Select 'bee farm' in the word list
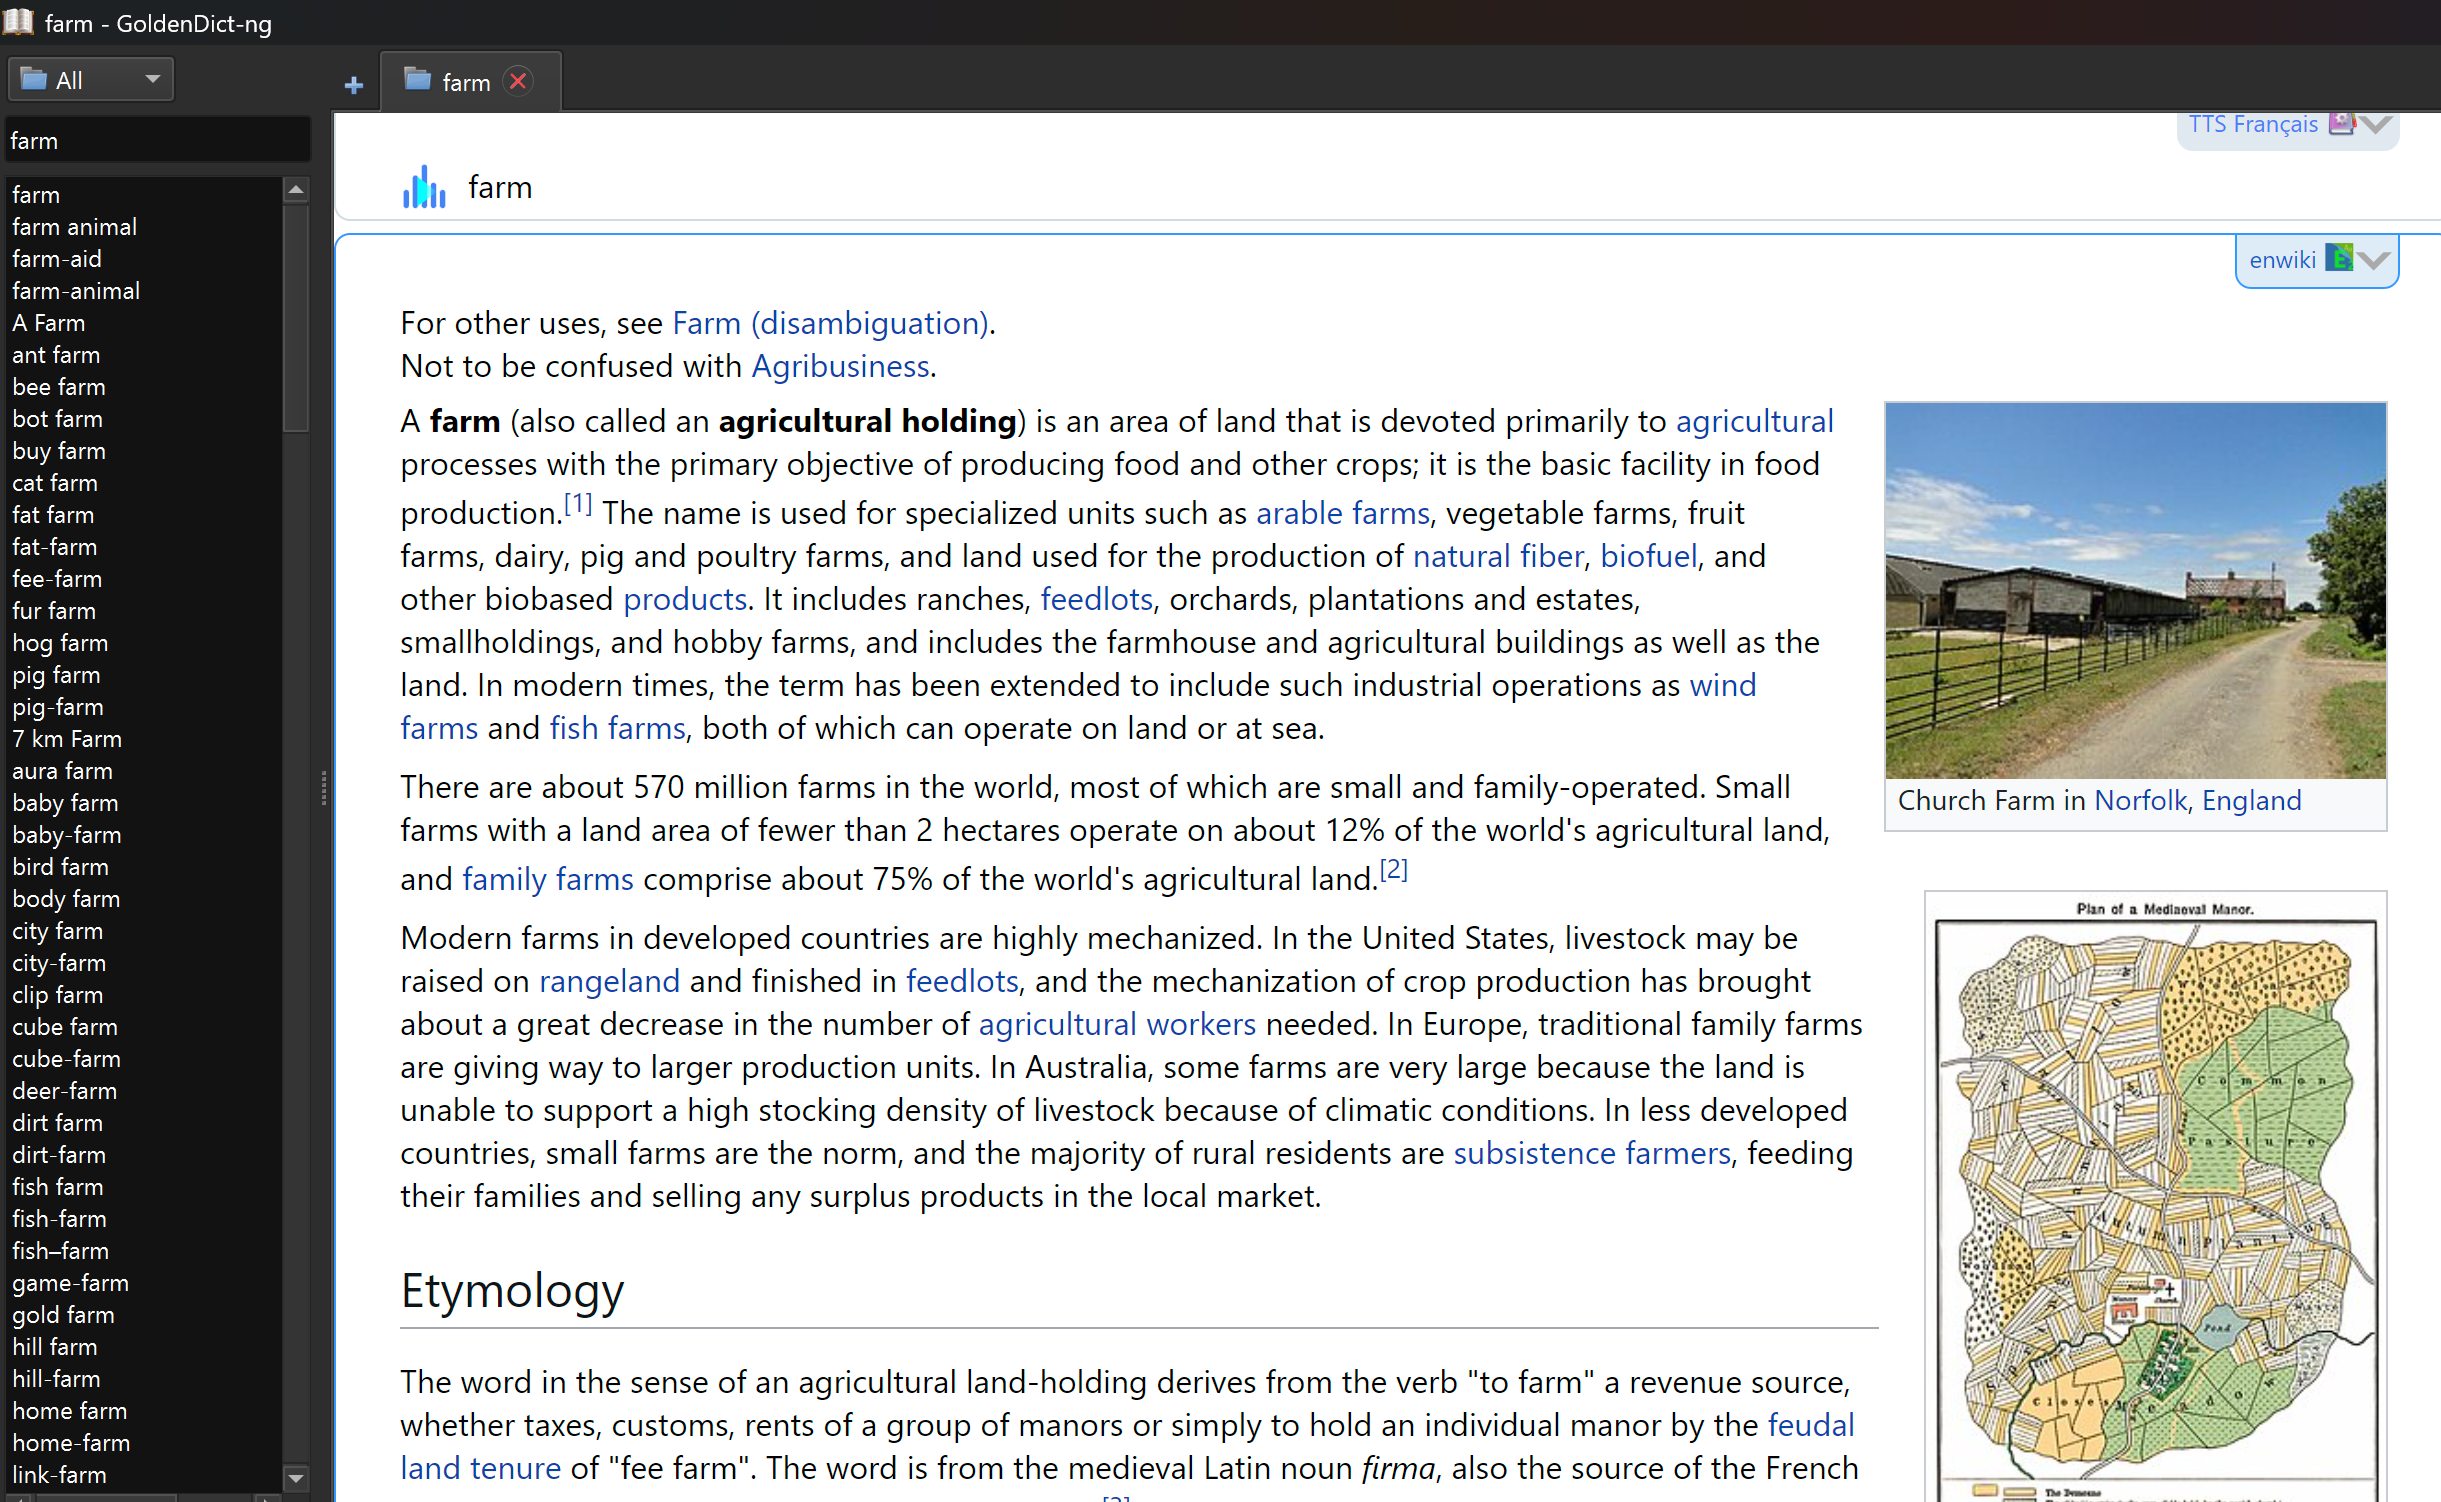The image size is (2441, 1502). [x=58, y=387]
